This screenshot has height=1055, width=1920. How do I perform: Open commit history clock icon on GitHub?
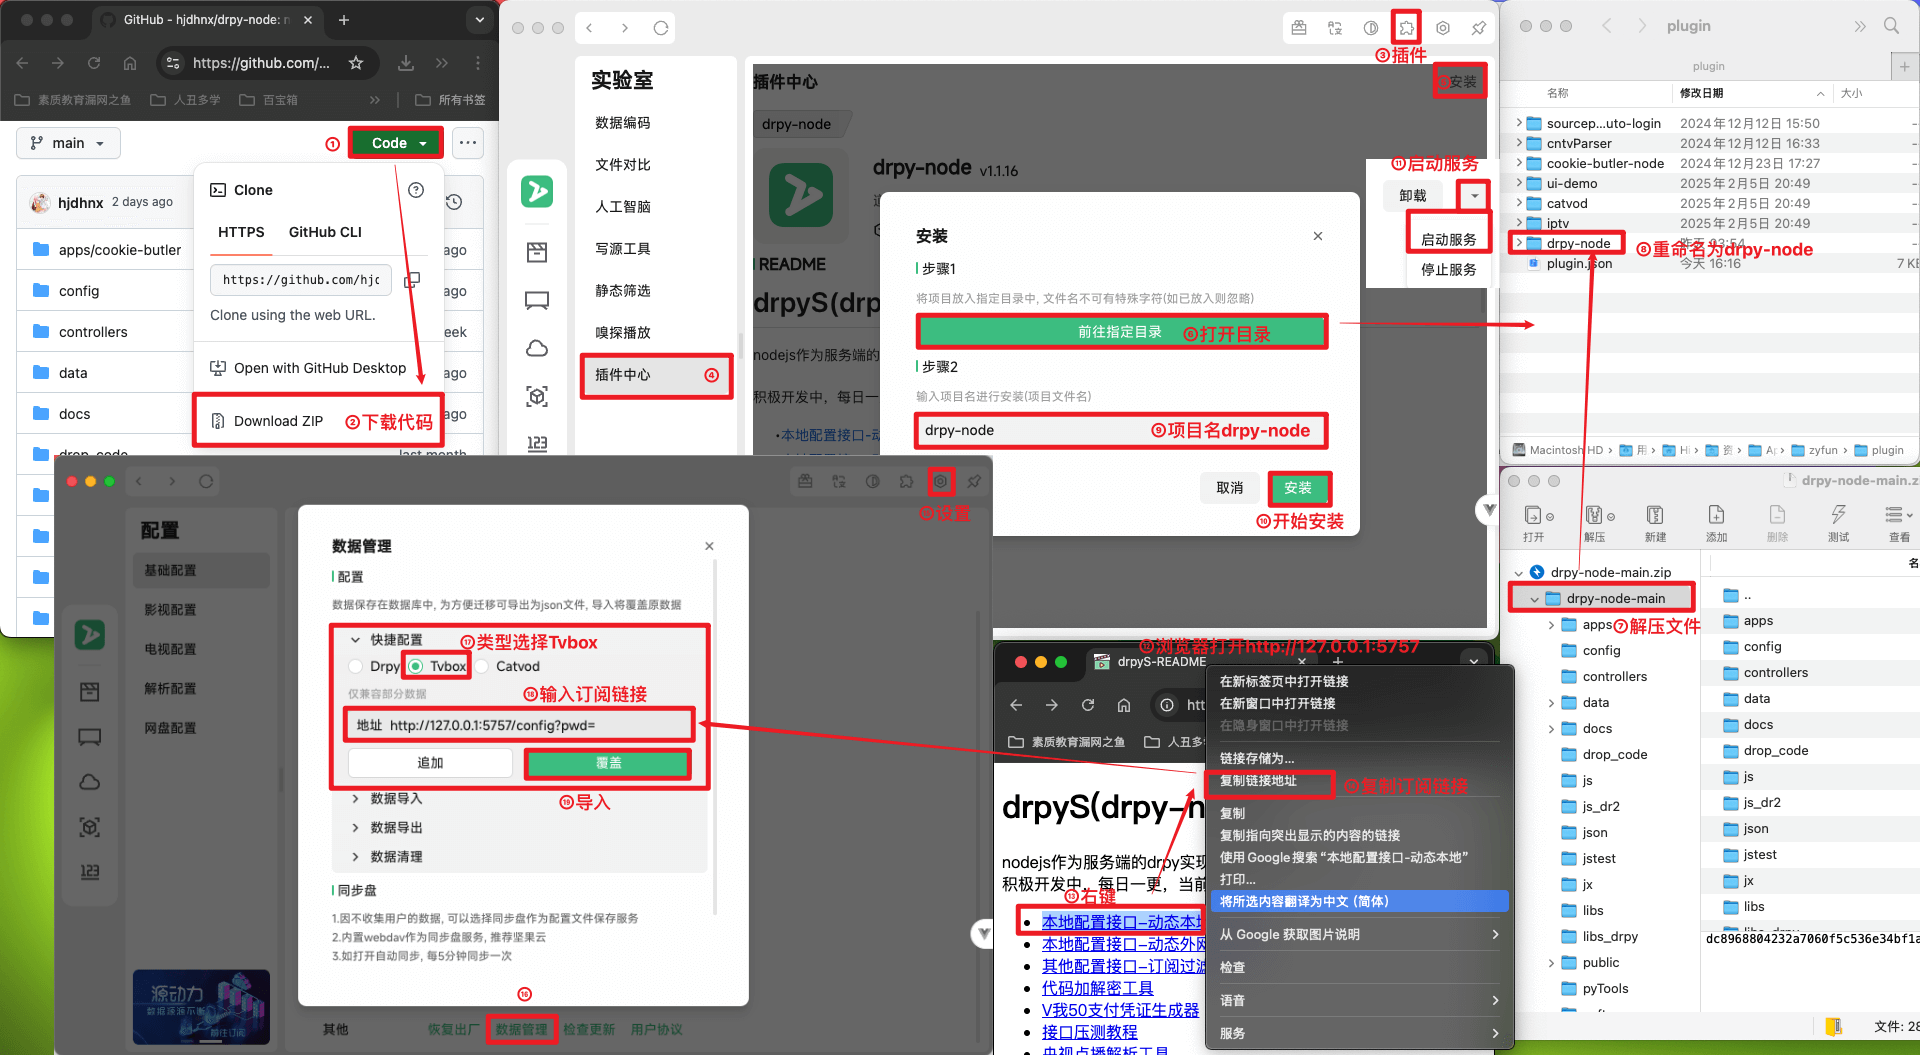454,202
